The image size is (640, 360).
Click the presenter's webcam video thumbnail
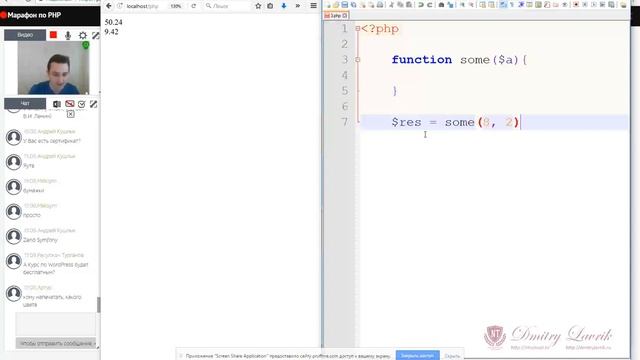[x=53, y=68]
